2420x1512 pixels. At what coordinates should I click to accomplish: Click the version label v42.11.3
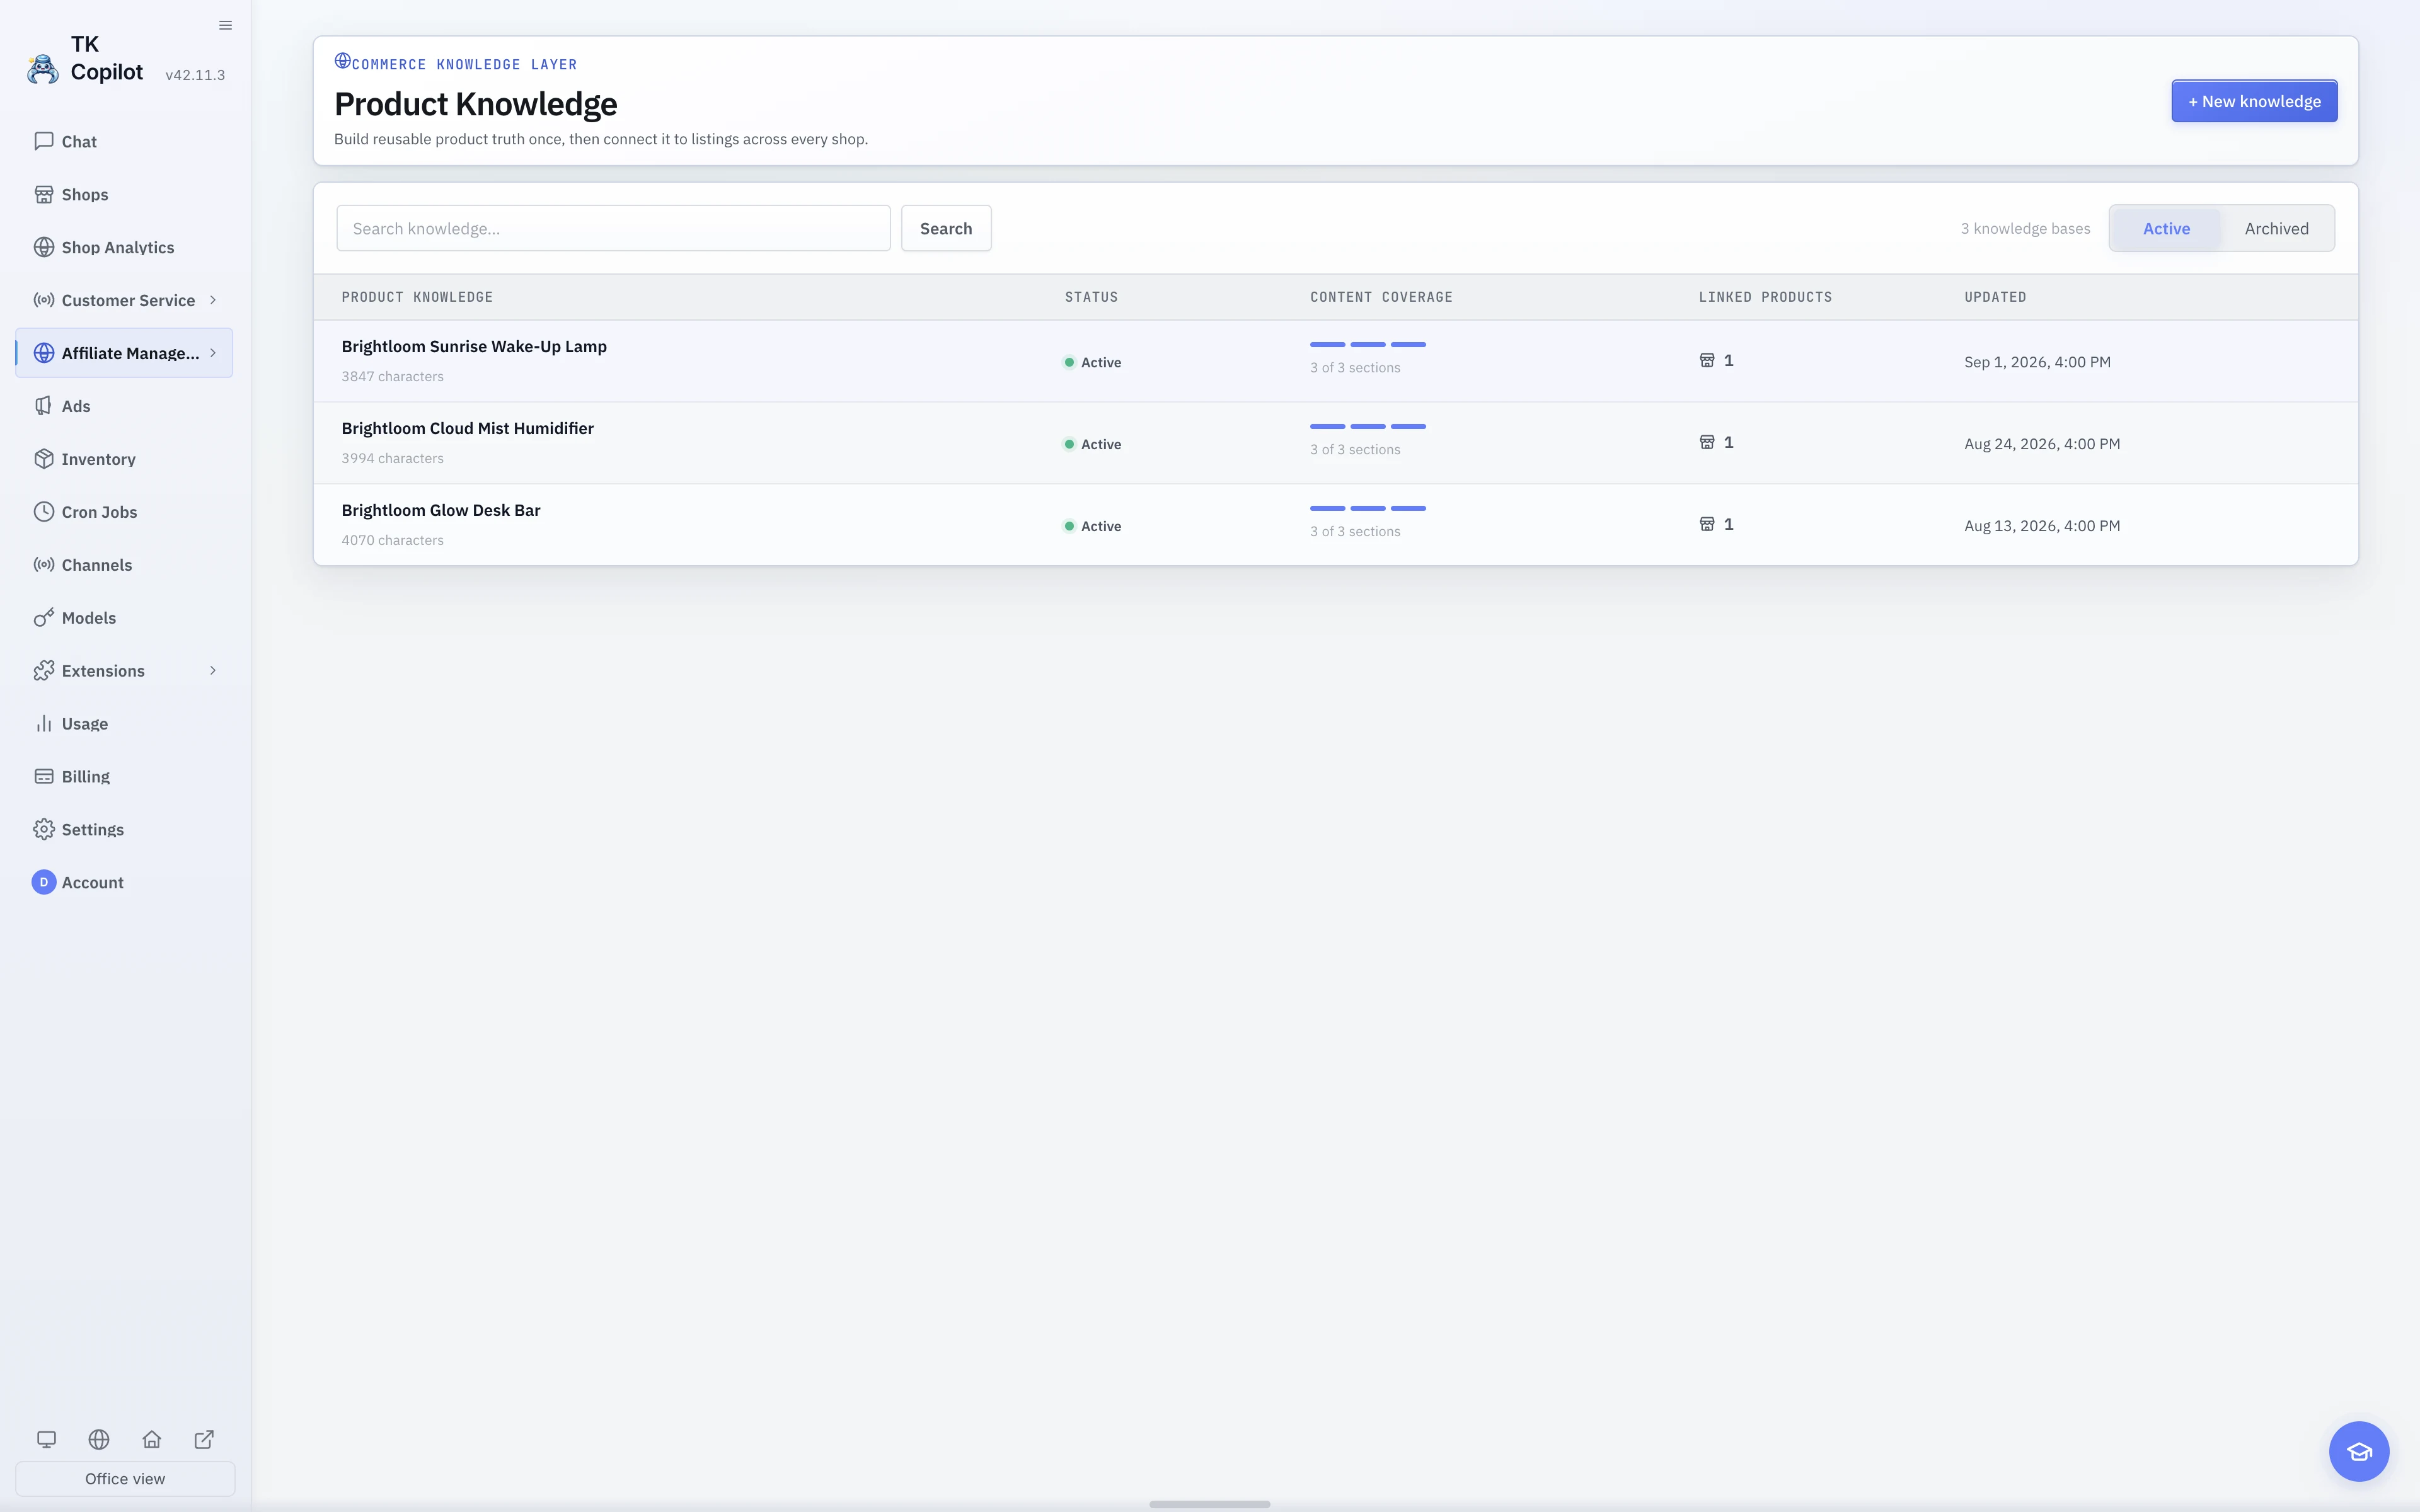pos(195,75)
